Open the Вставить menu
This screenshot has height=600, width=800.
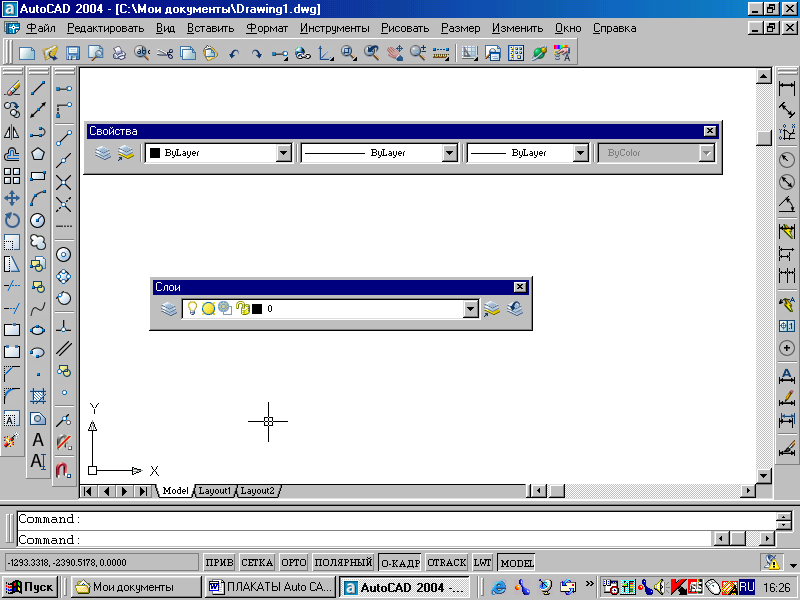click(210, 28)
